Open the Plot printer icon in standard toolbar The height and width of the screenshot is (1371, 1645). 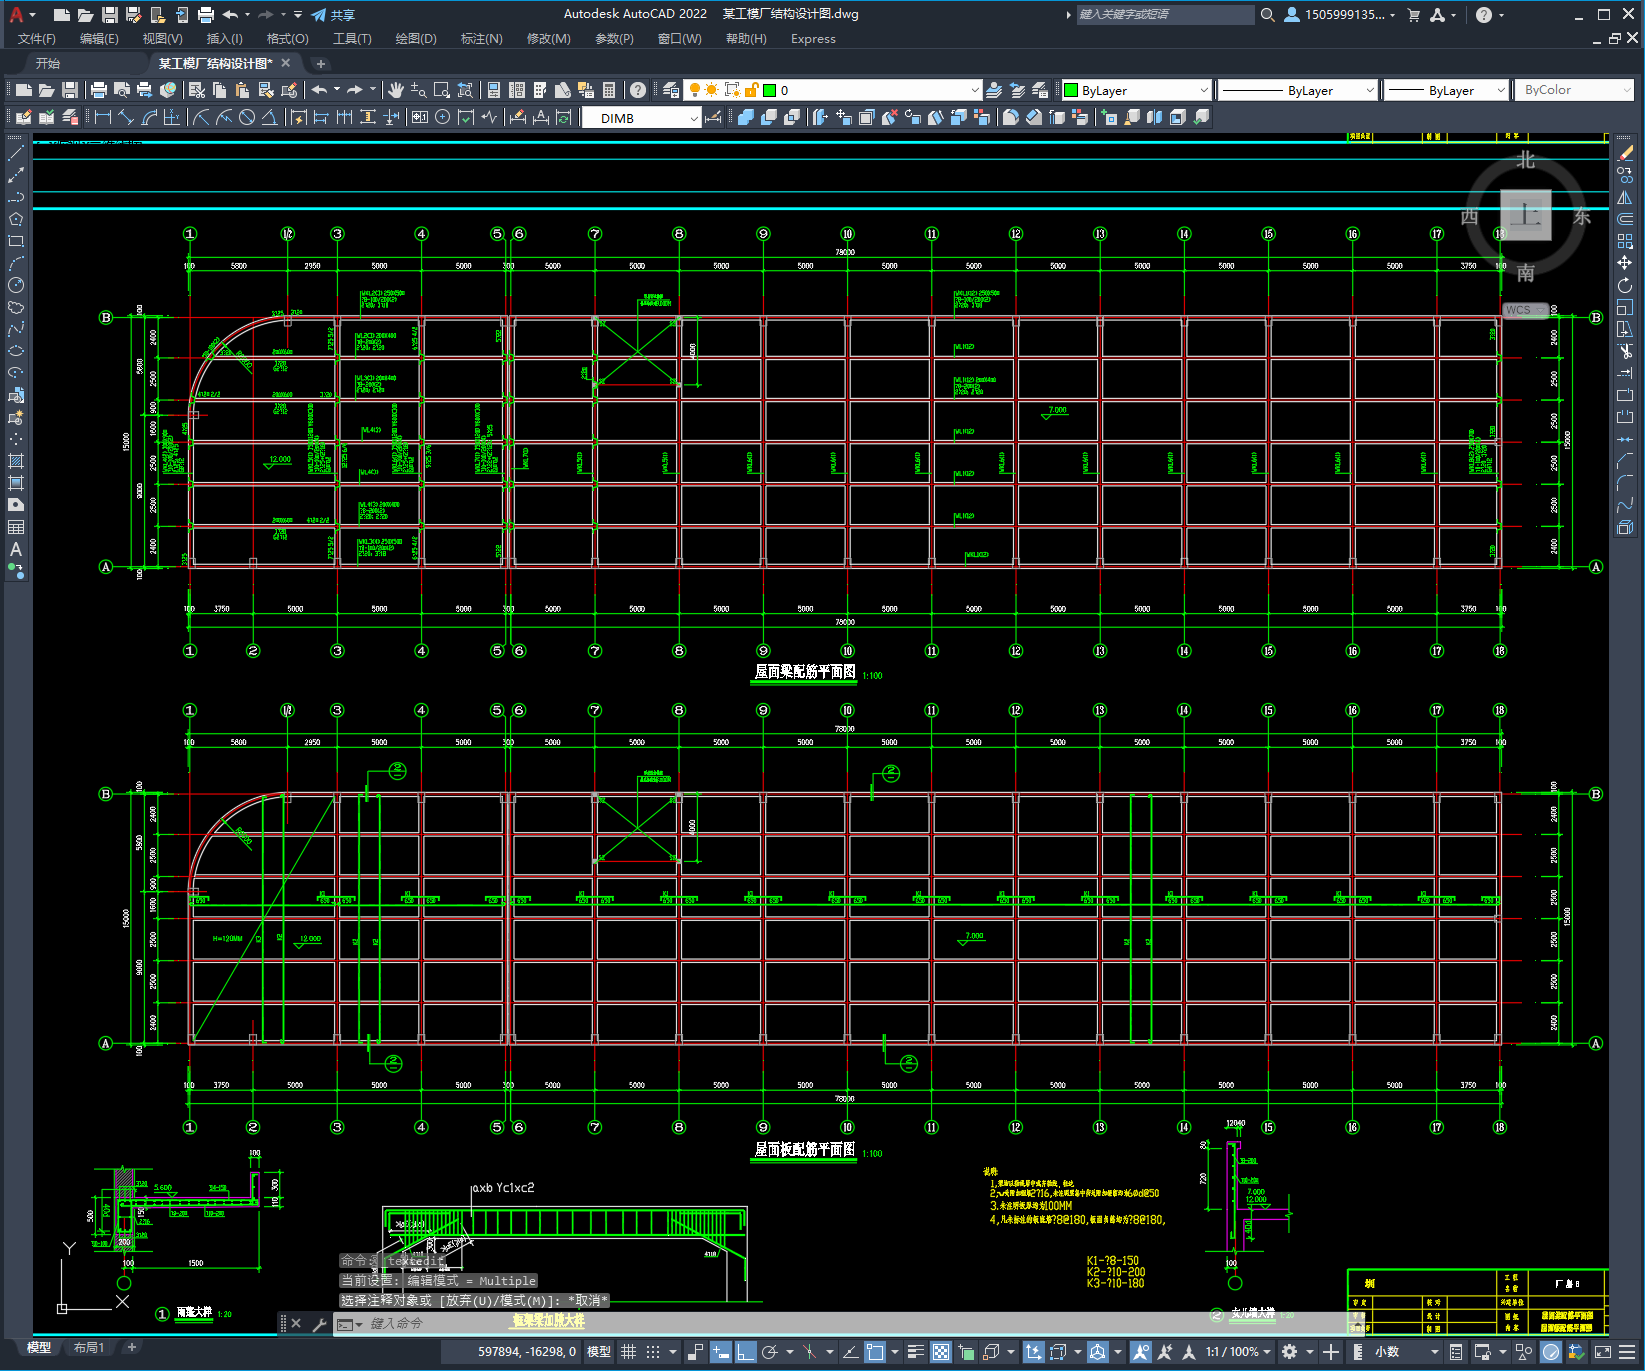point(99,90)
